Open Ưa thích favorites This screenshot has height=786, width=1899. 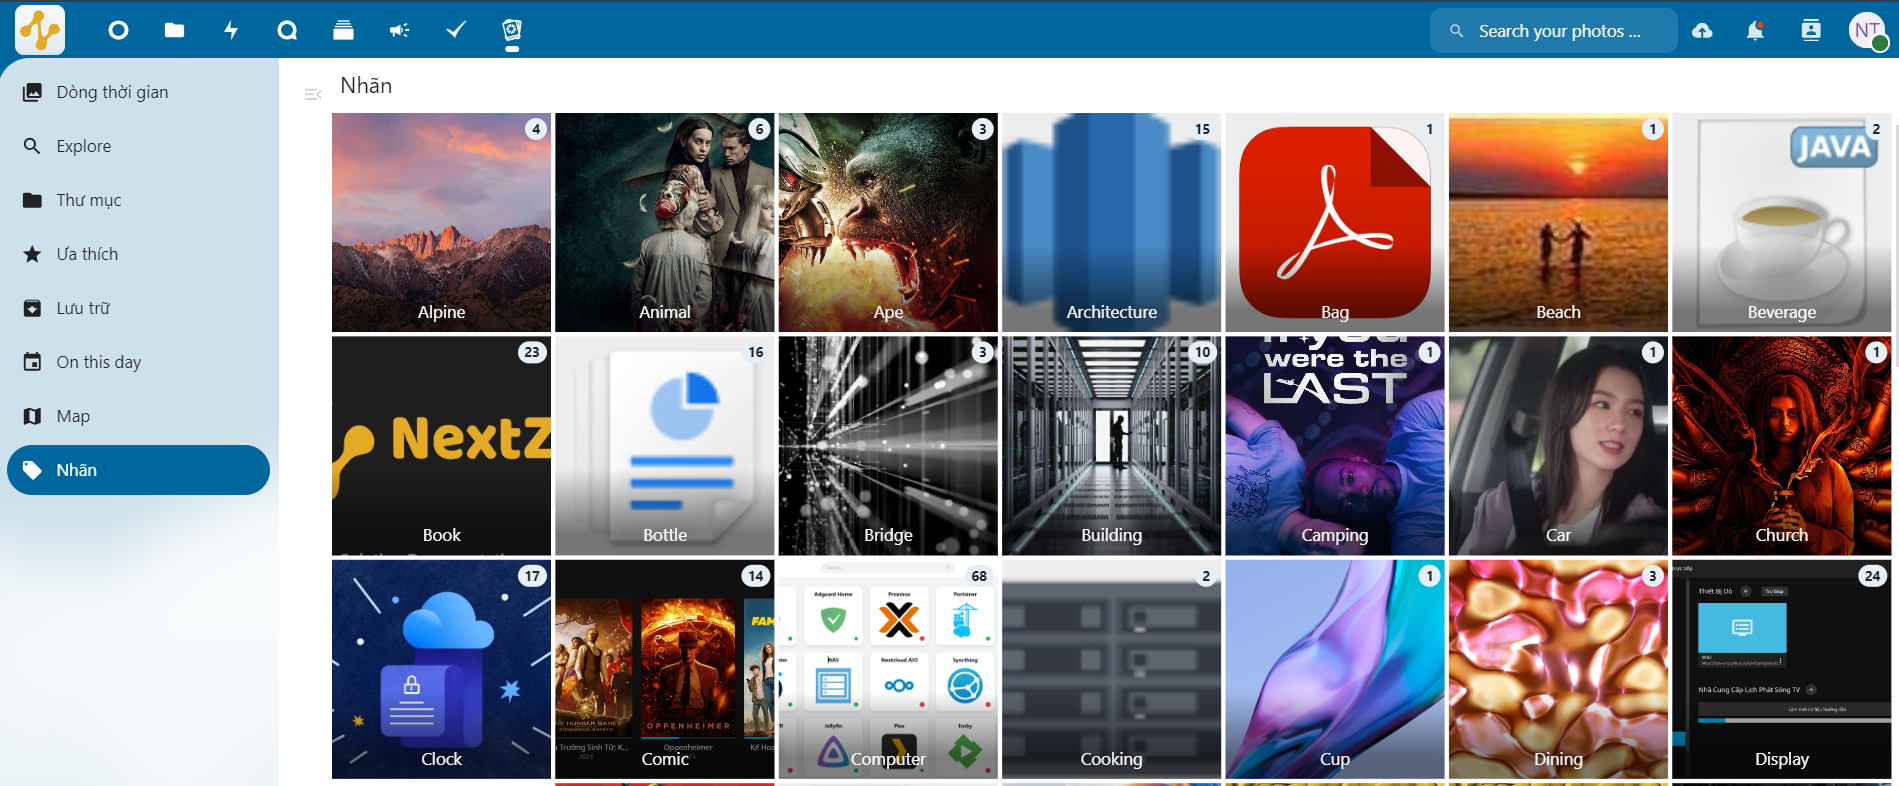[x=139, y=254]
